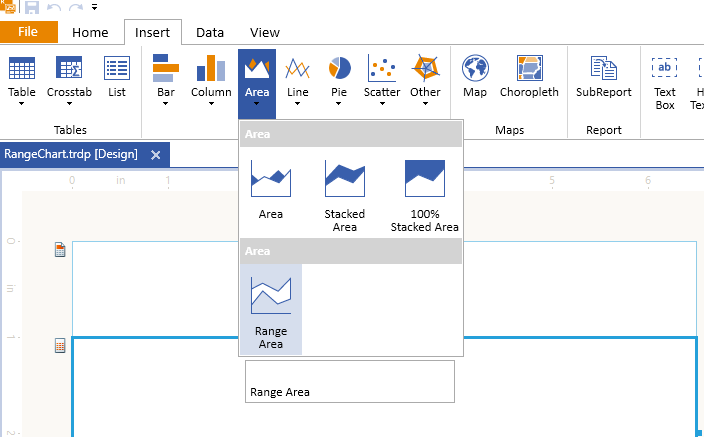Viewport: 704px width, 437px height.
Task: Expand the Line chart dropdown arrow
Action: (x=297, y=104)
